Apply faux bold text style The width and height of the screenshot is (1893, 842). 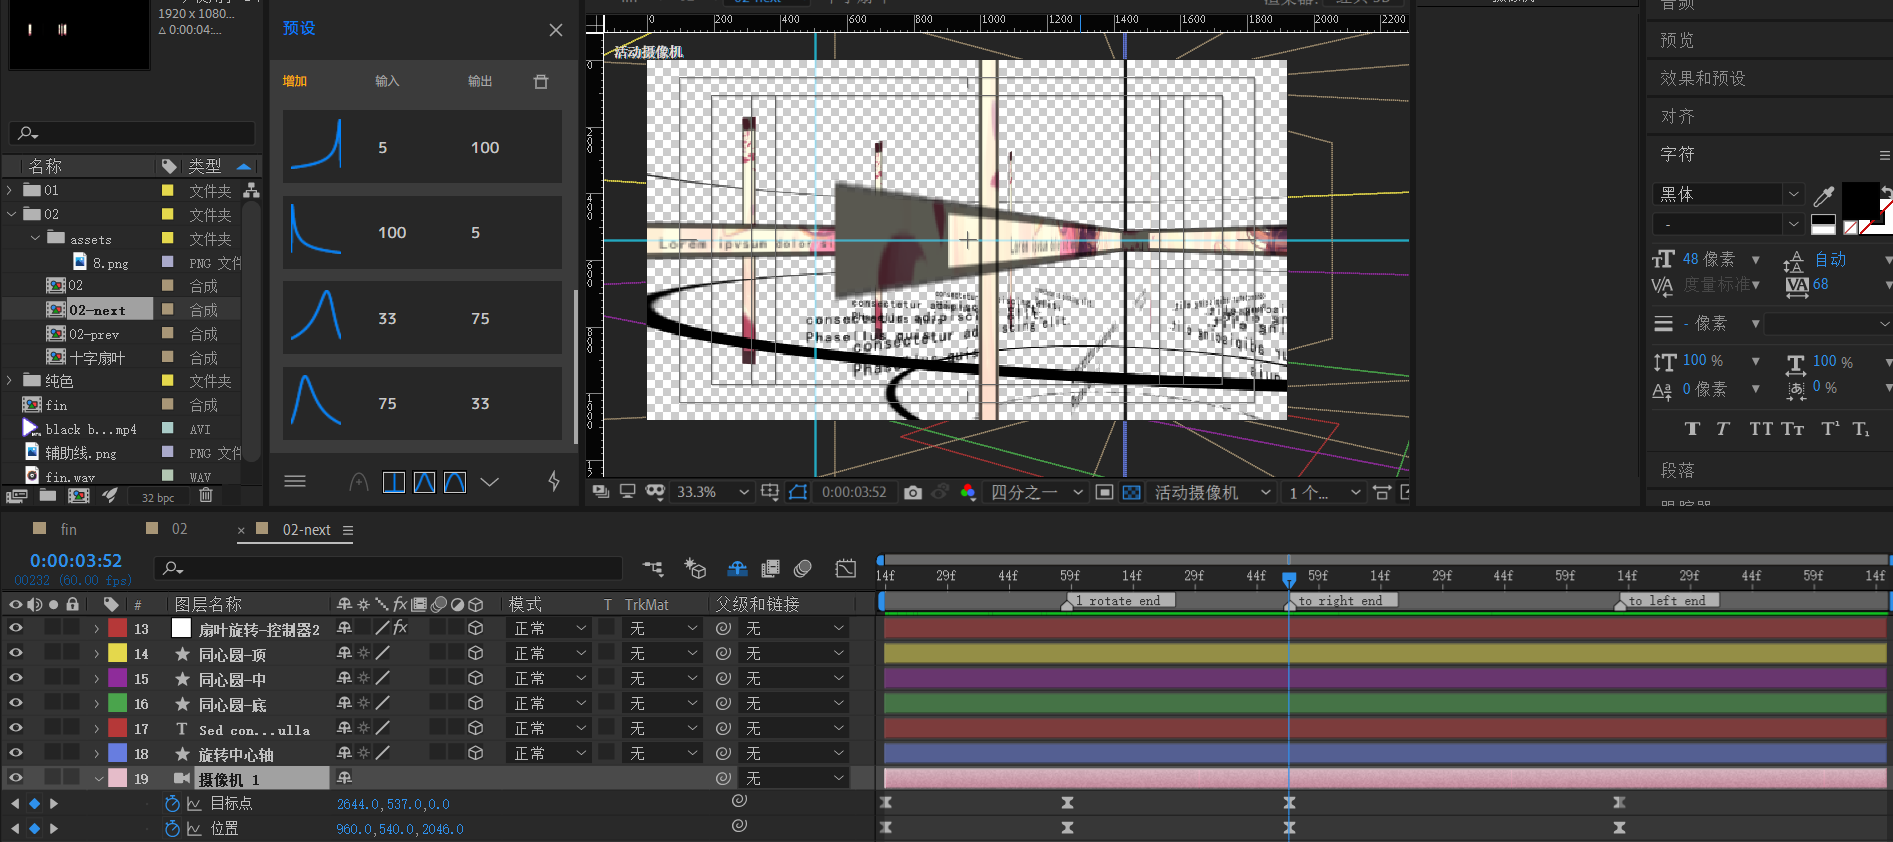1692,429
